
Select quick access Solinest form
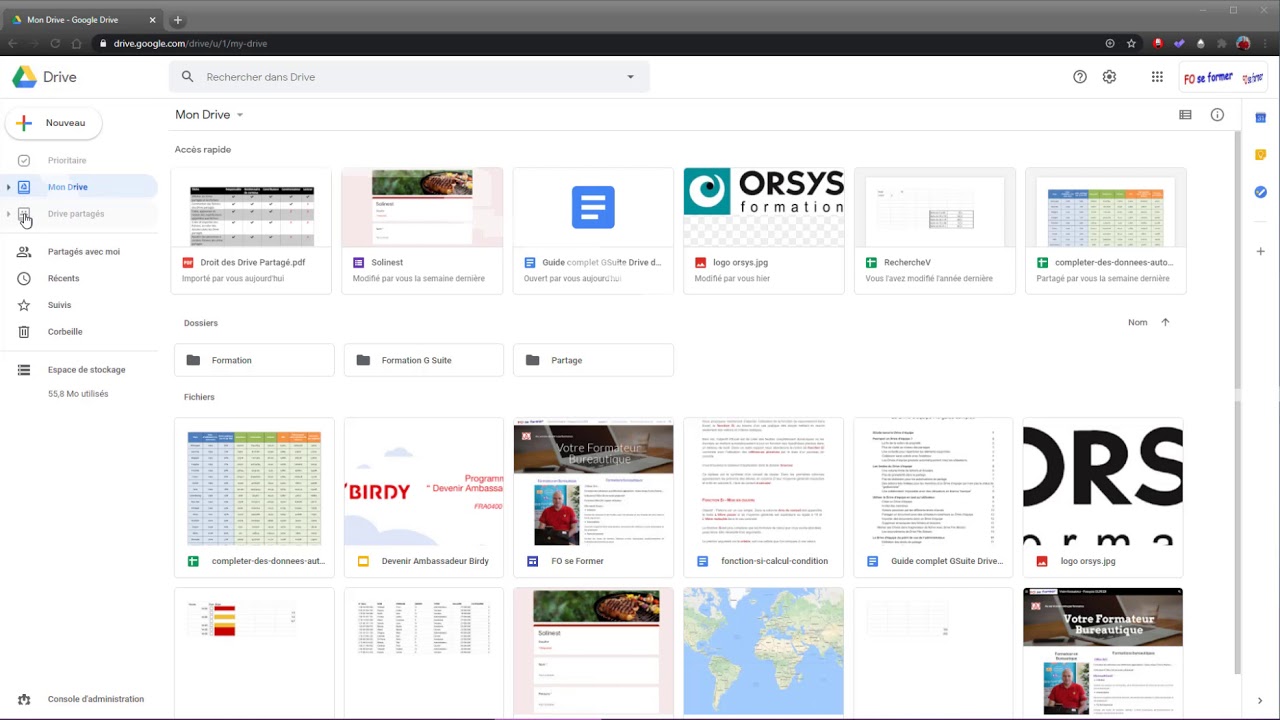coord(422,231)
